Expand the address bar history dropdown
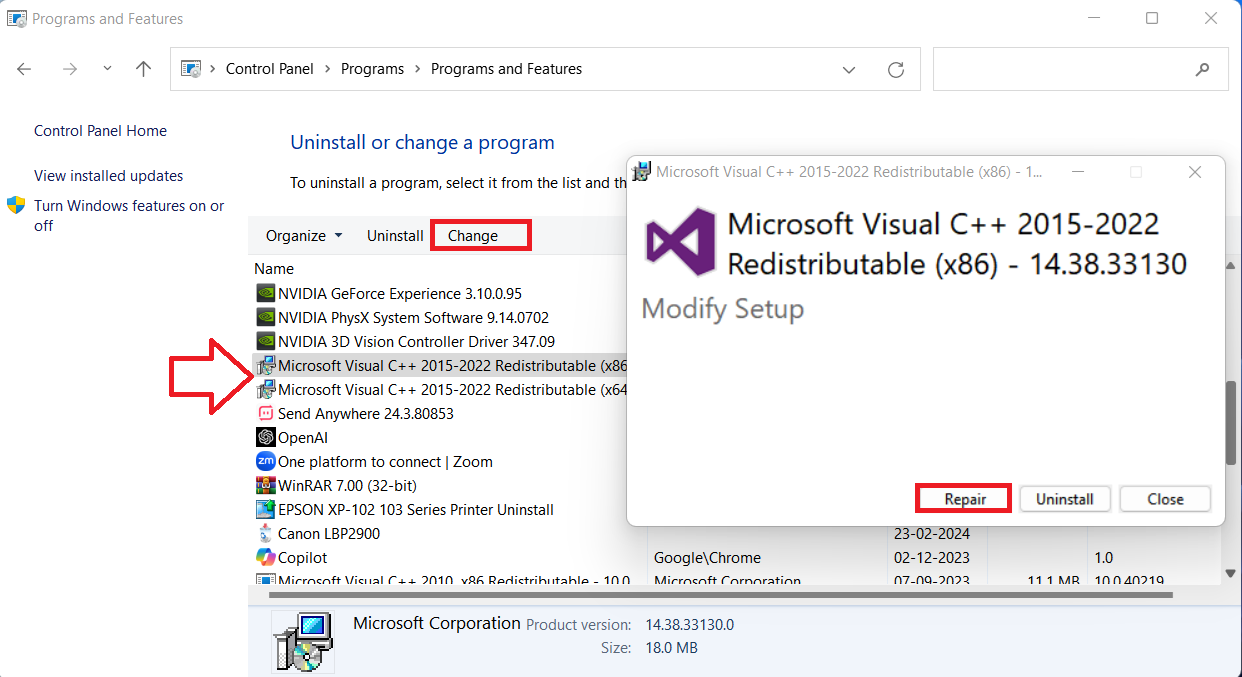 pyautogui.click(x=849, y=70)
